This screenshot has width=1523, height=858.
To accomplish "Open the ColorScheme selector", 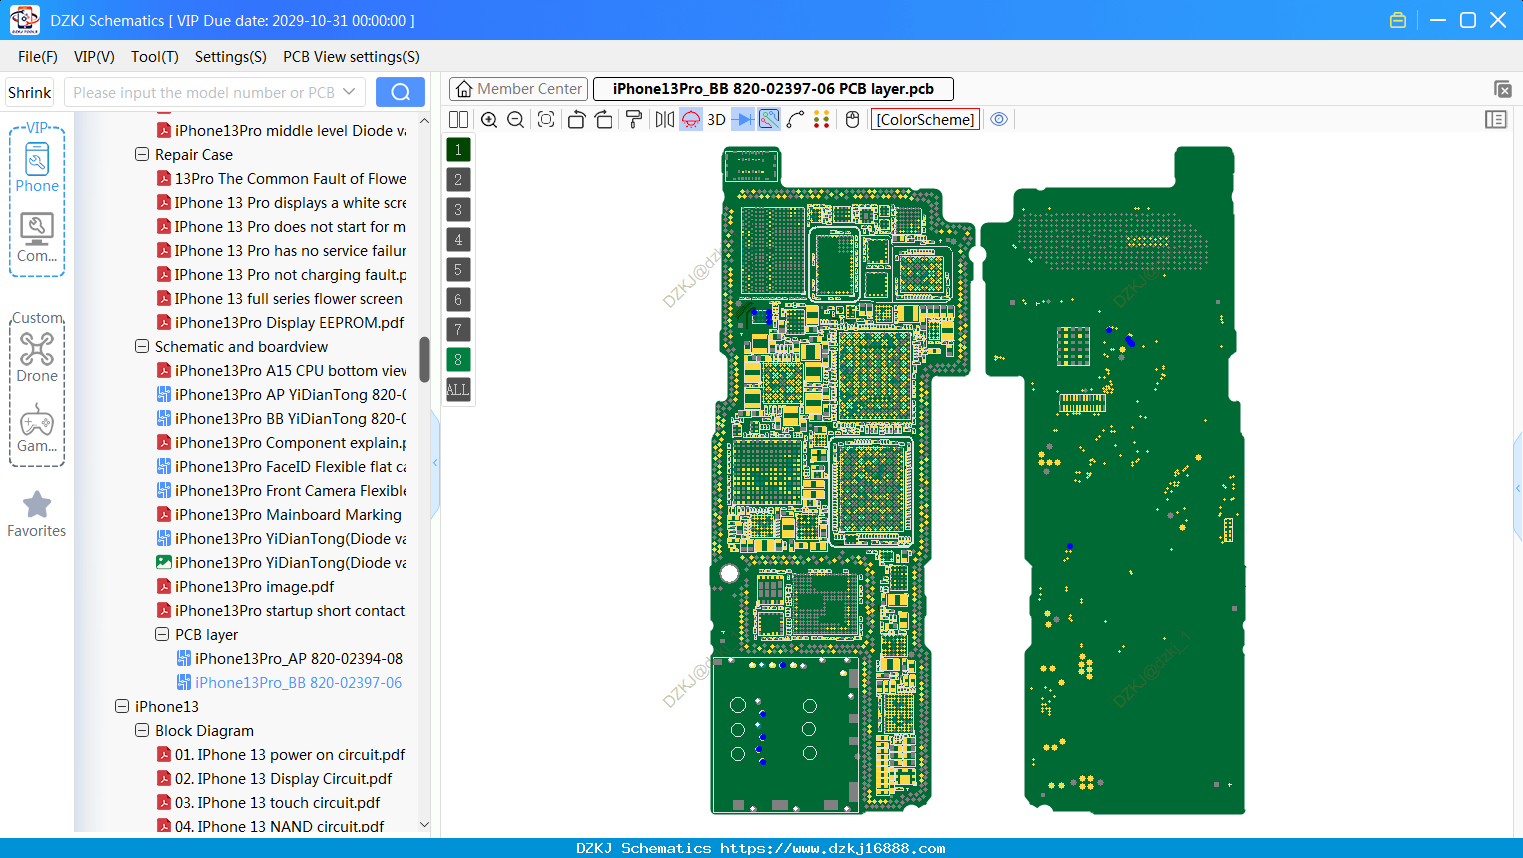I will (925, 120).
